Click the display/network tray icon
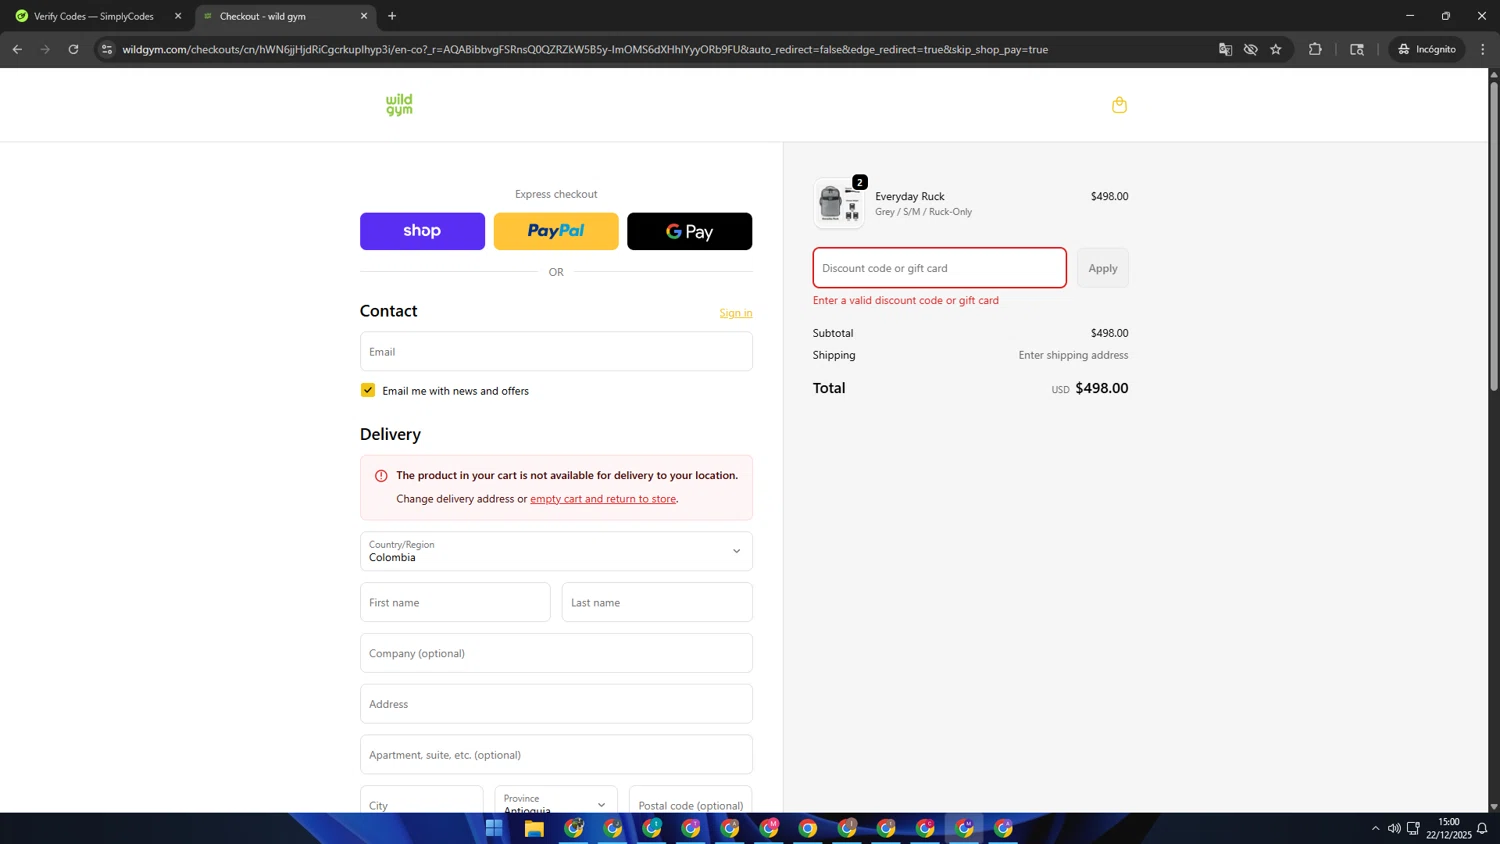 tap(1413, 828)
